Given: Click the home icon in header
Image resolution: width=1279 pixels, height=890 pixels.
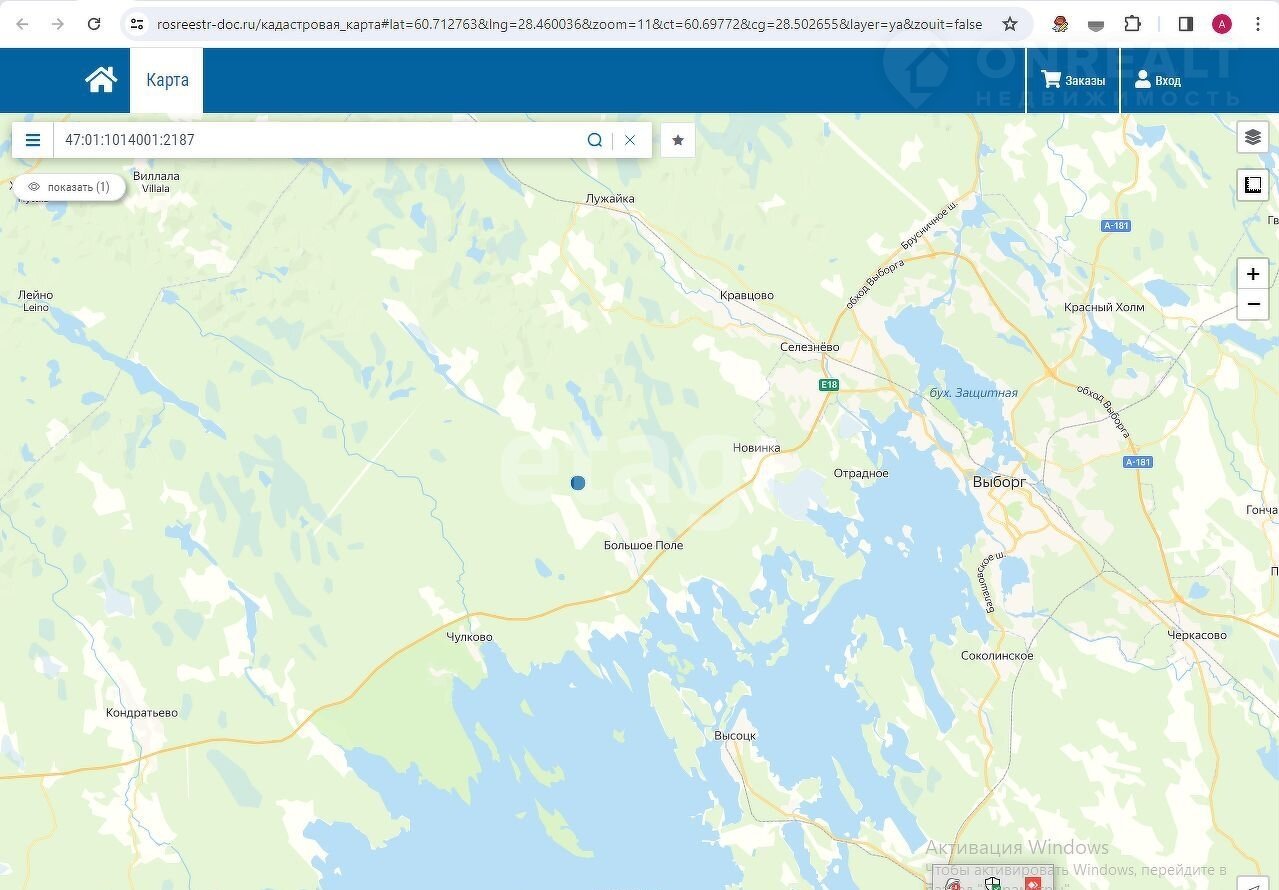Looking at the screenshot, I should 101,80.
